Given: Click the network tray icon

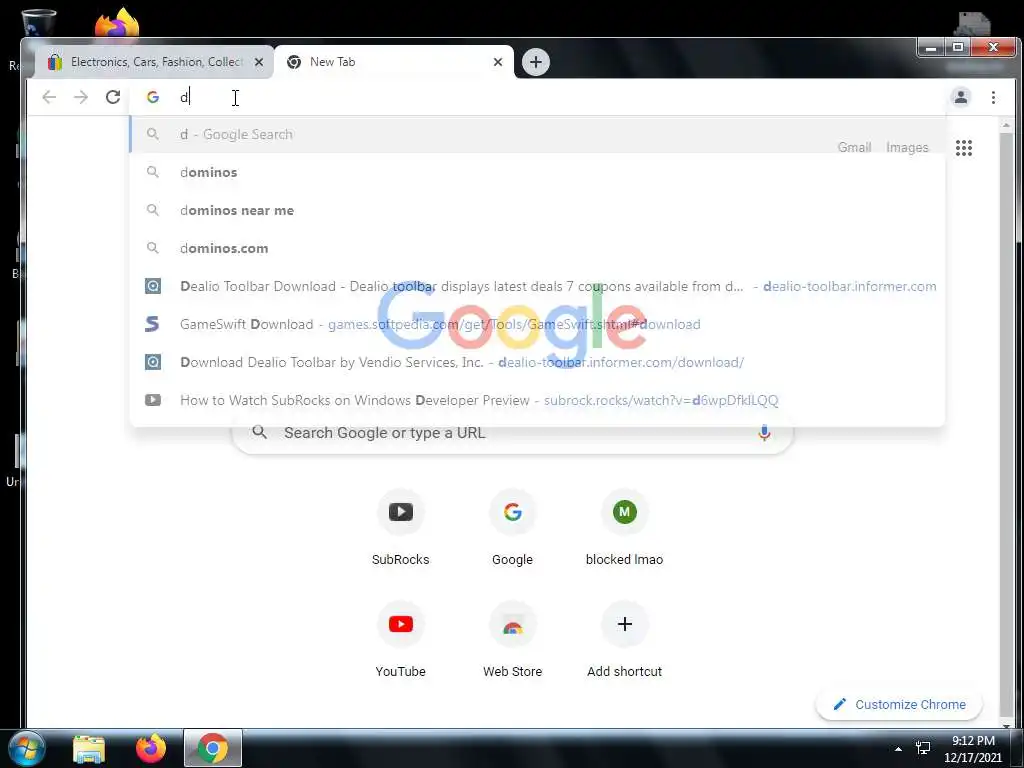Looking at the screenshot, I should pos(923,748).
